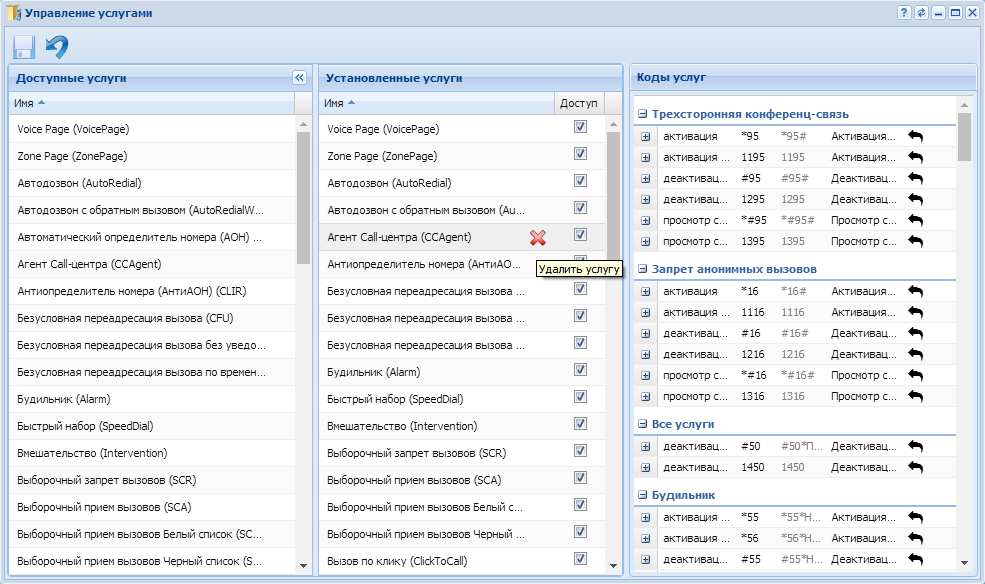Select Вмешательство (Intervention) in installed services
Screen dimensions: 985x584
[395, 426]
